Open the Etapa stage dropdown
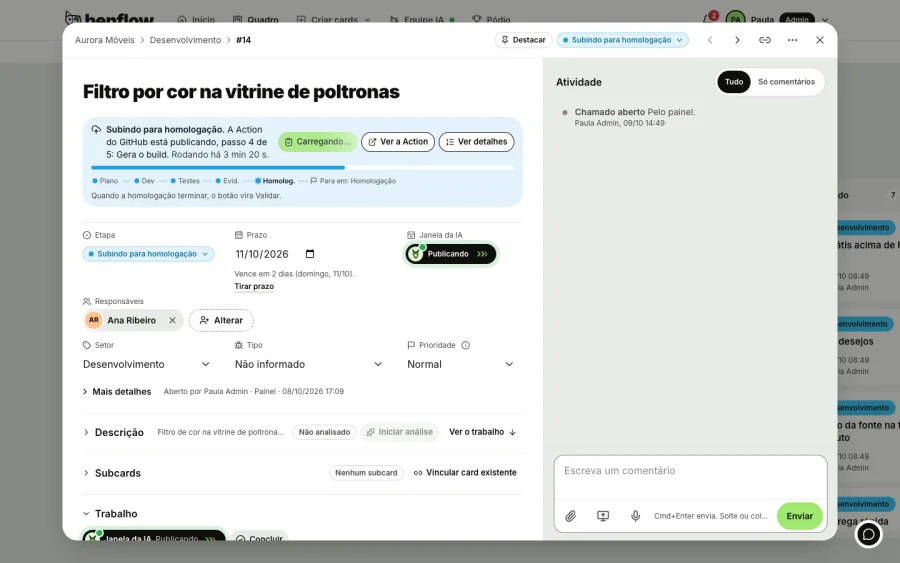Screen dimensions: 900x563 tap(149, 254)
